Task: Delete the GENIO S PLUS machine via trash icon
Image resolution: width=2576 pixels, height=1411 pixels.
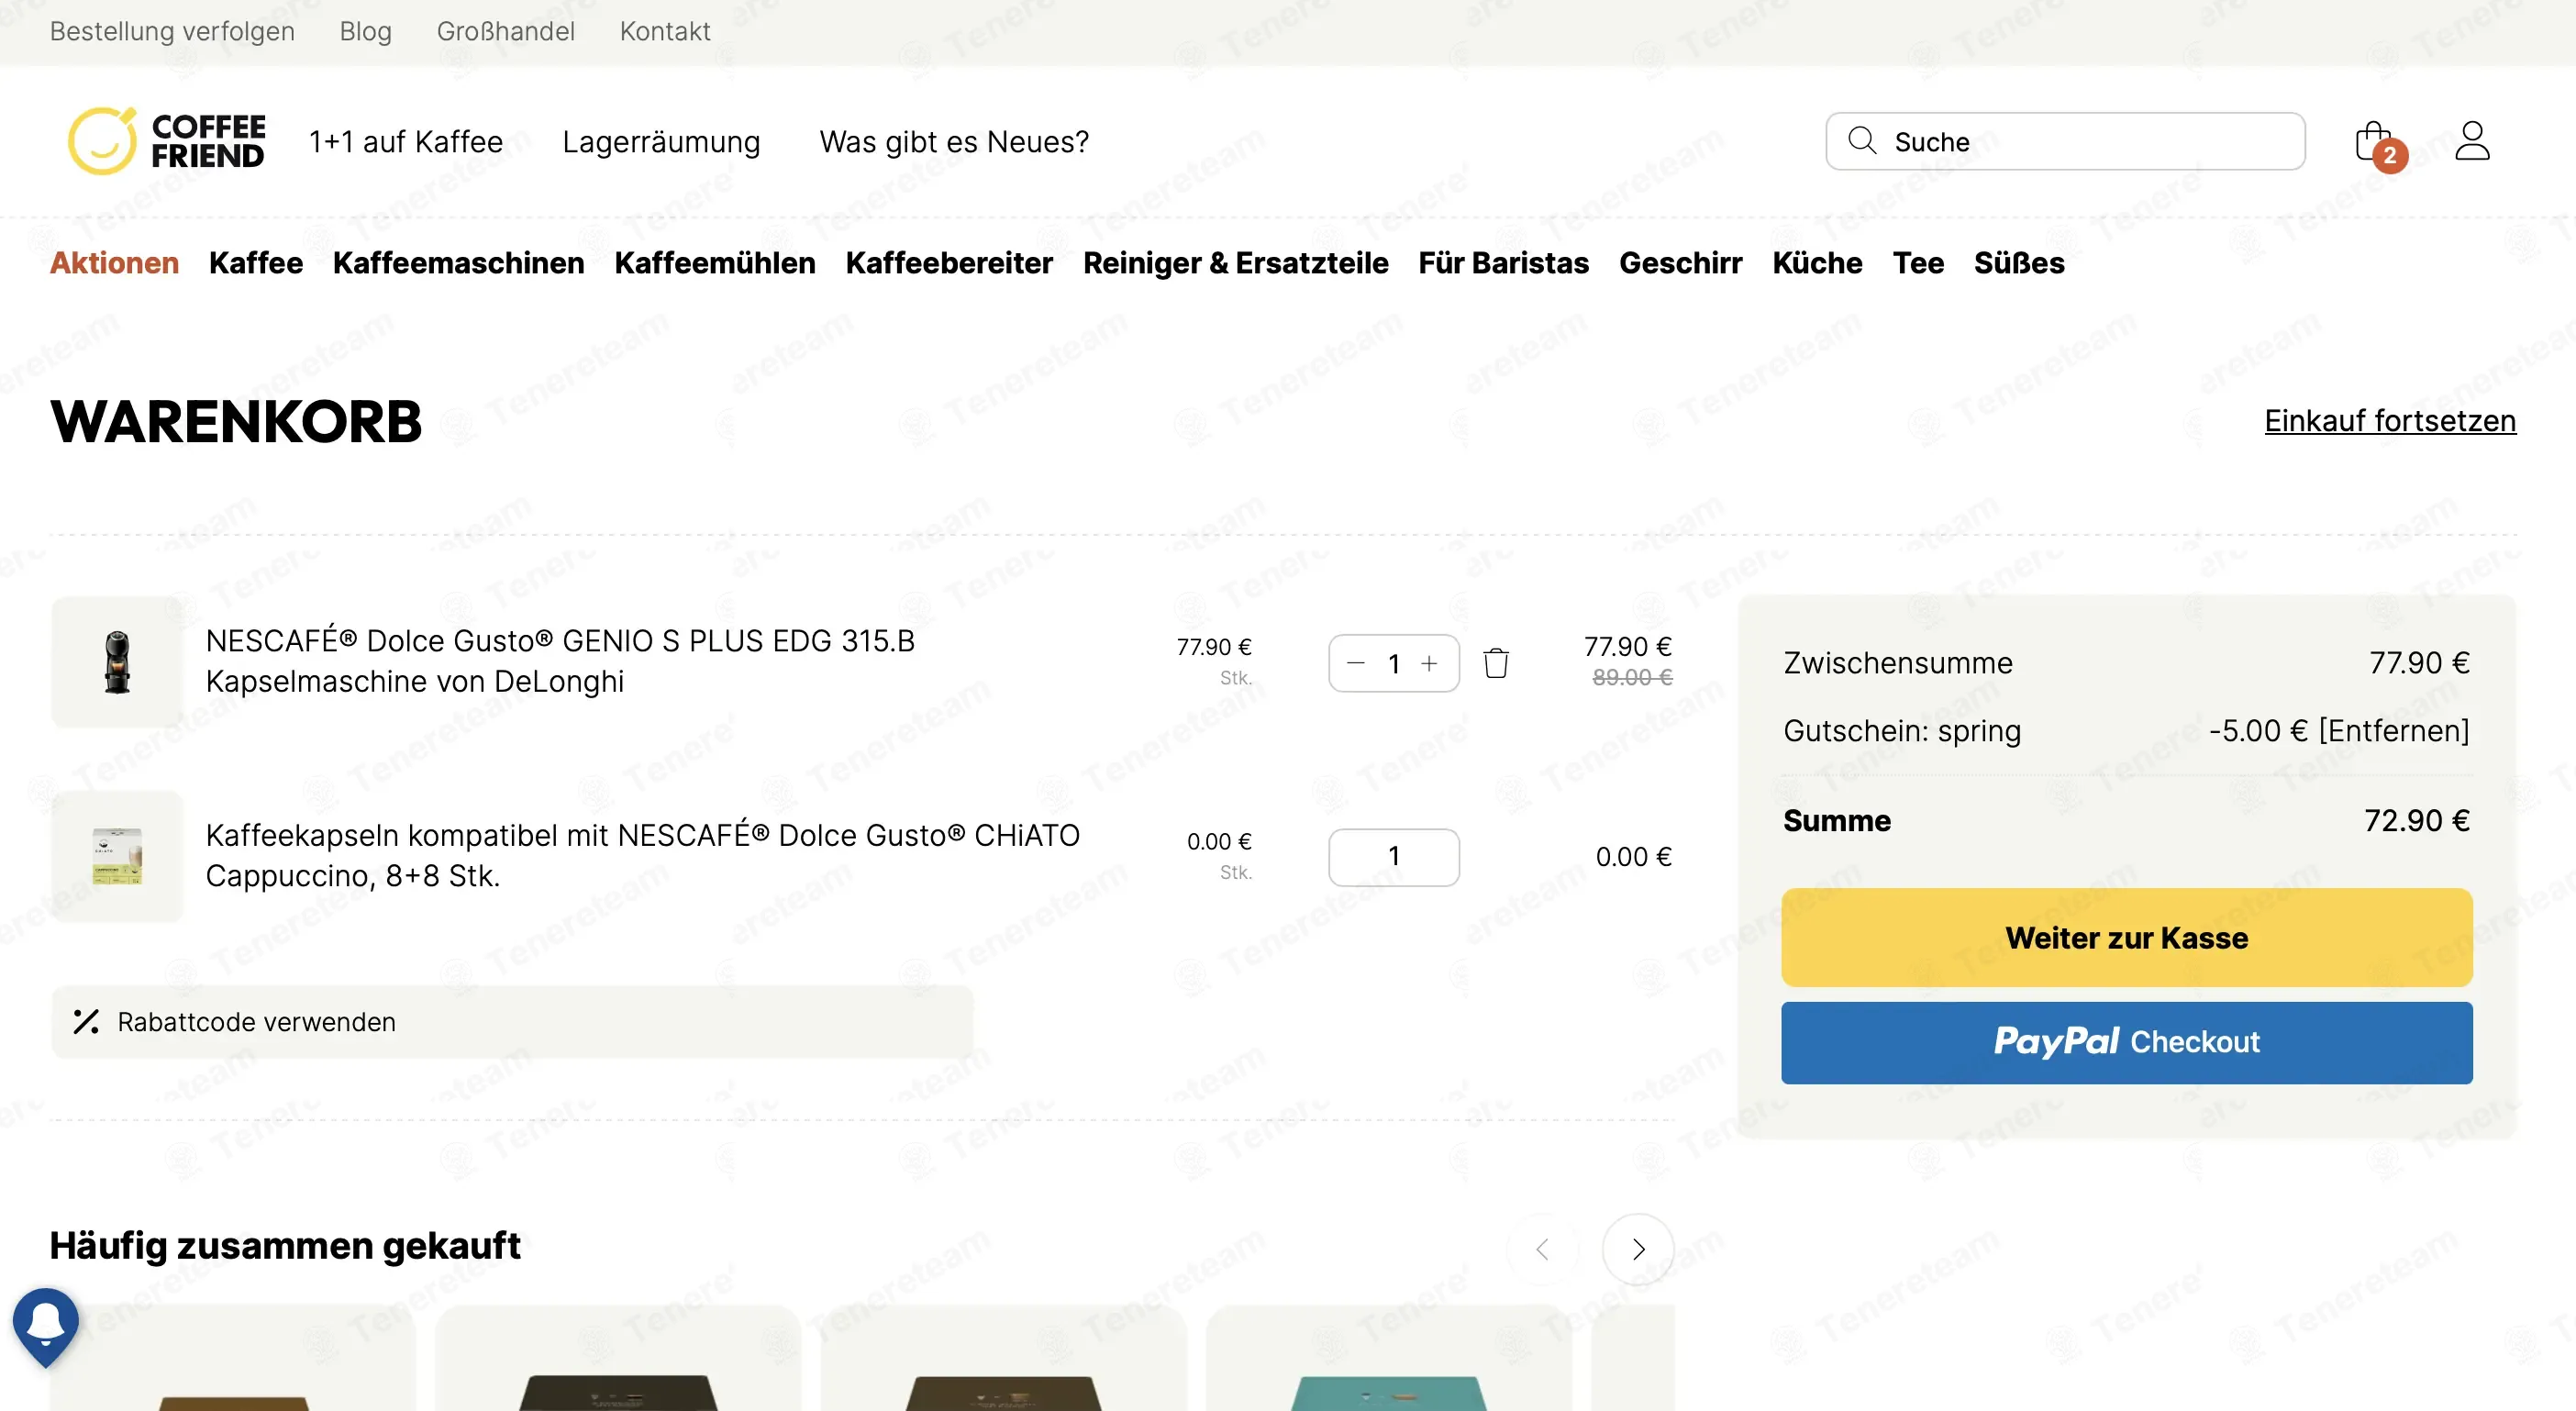Action: point(1496,663)
